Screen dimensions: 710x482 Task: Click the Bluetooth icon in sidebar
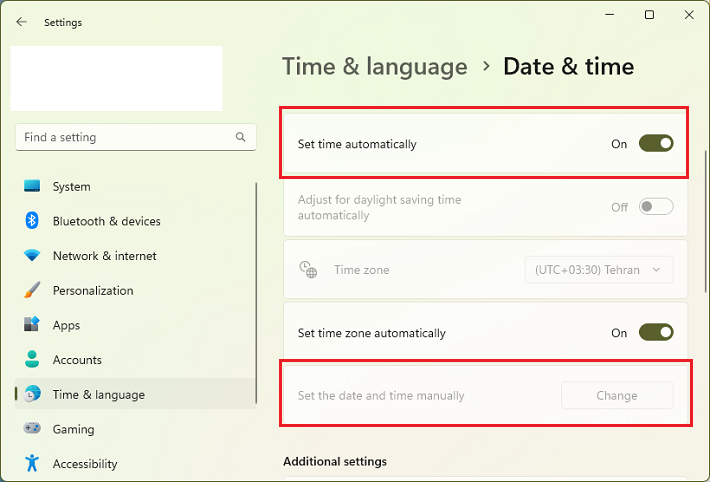(32, 221)
